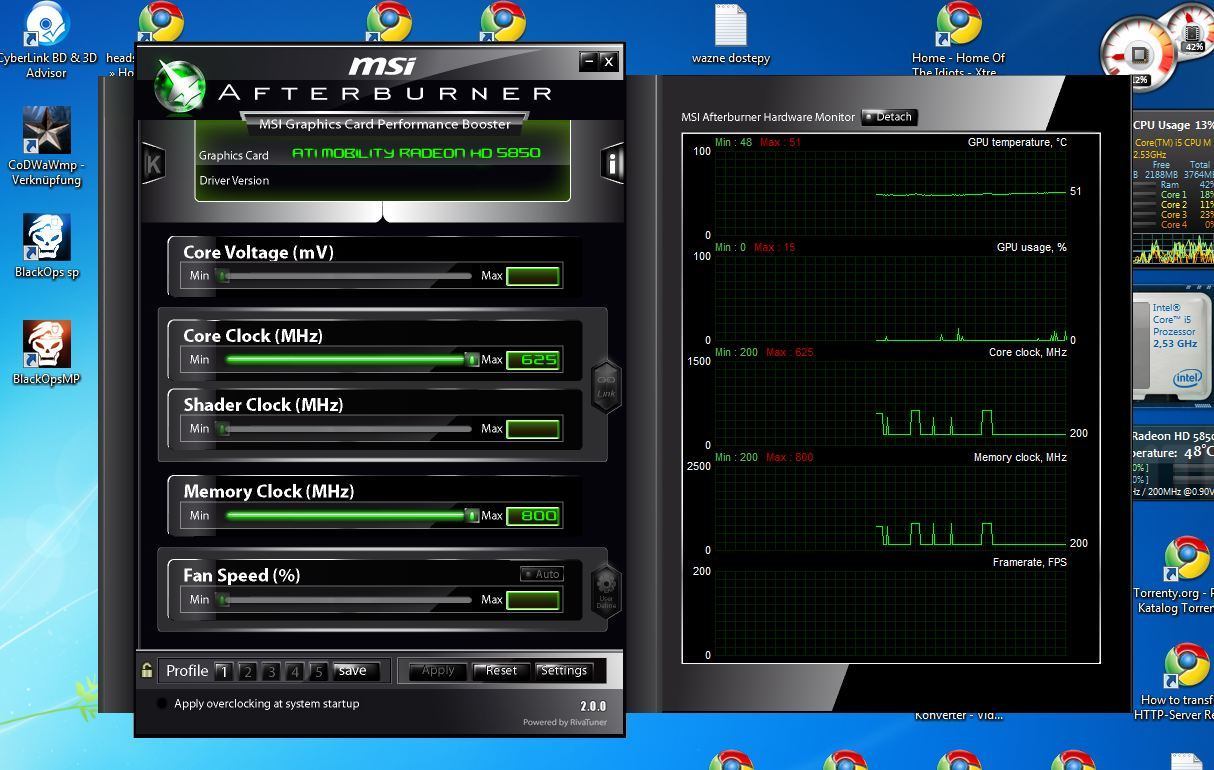Click the Shader Clock slider track
The image size is (1214, 770).
click(346, 429)
